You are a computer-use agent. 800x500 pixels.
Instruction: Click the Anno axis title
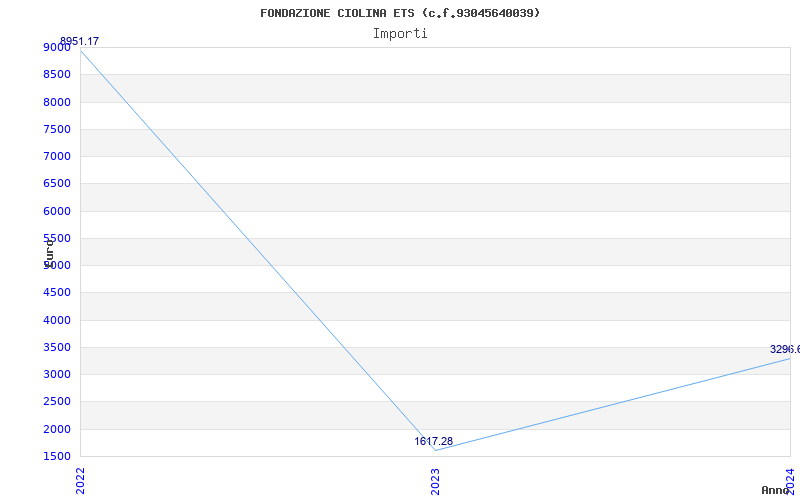point(776,490)
